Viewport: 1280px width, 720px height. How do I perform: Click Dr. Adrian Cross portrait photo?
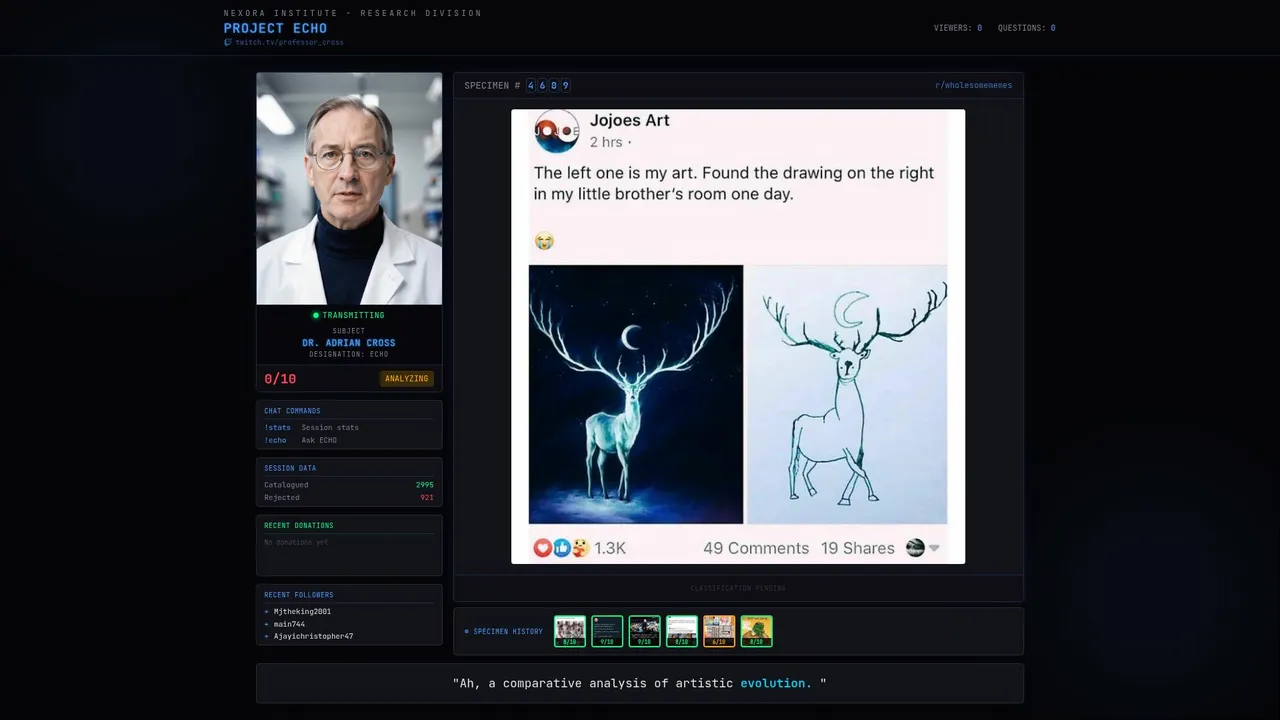coord(349,188)
